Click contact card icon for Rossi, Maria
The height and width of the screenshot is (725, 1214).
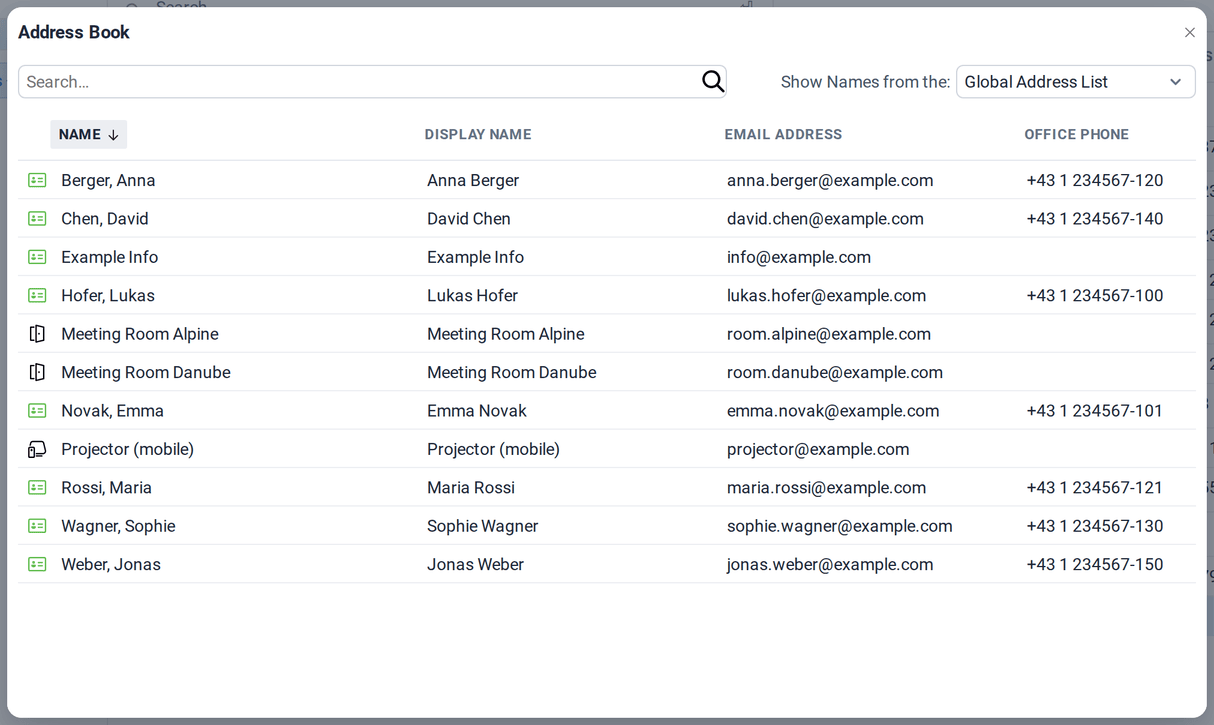[37, 488]
